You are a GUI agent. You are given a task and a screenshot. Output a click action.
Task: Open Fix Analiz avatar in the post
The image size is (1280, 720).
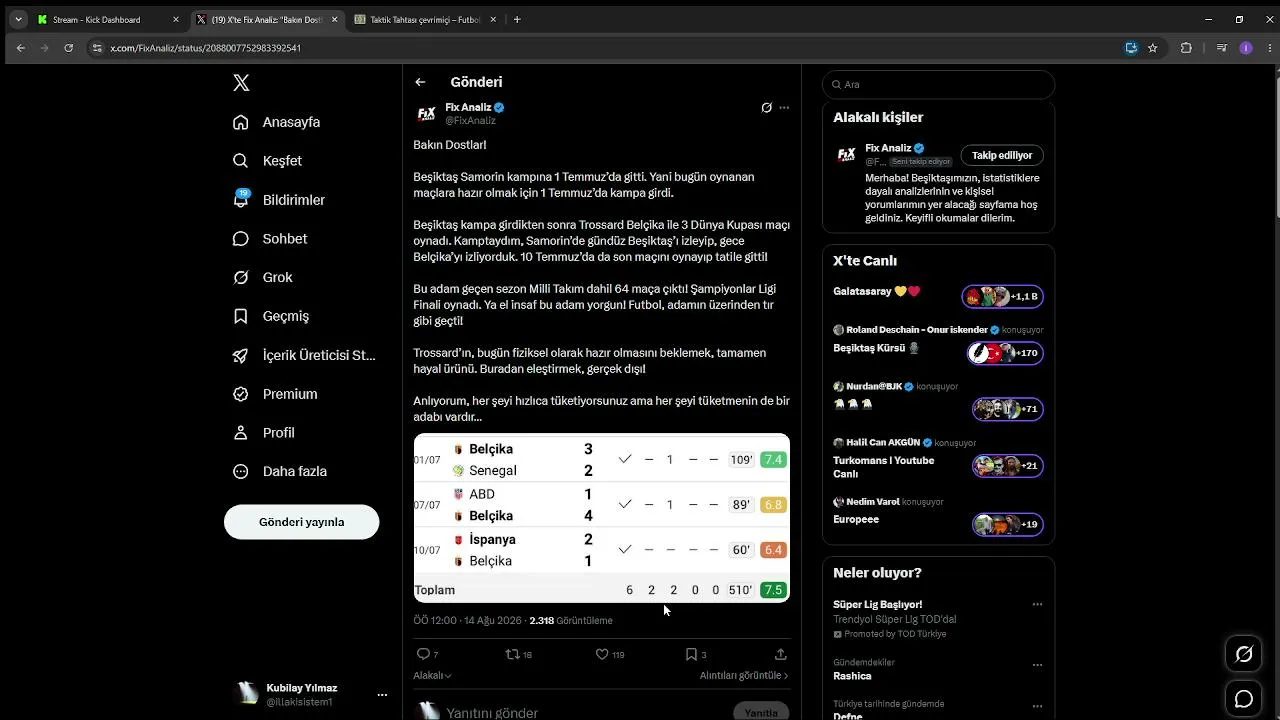[427, 114]
